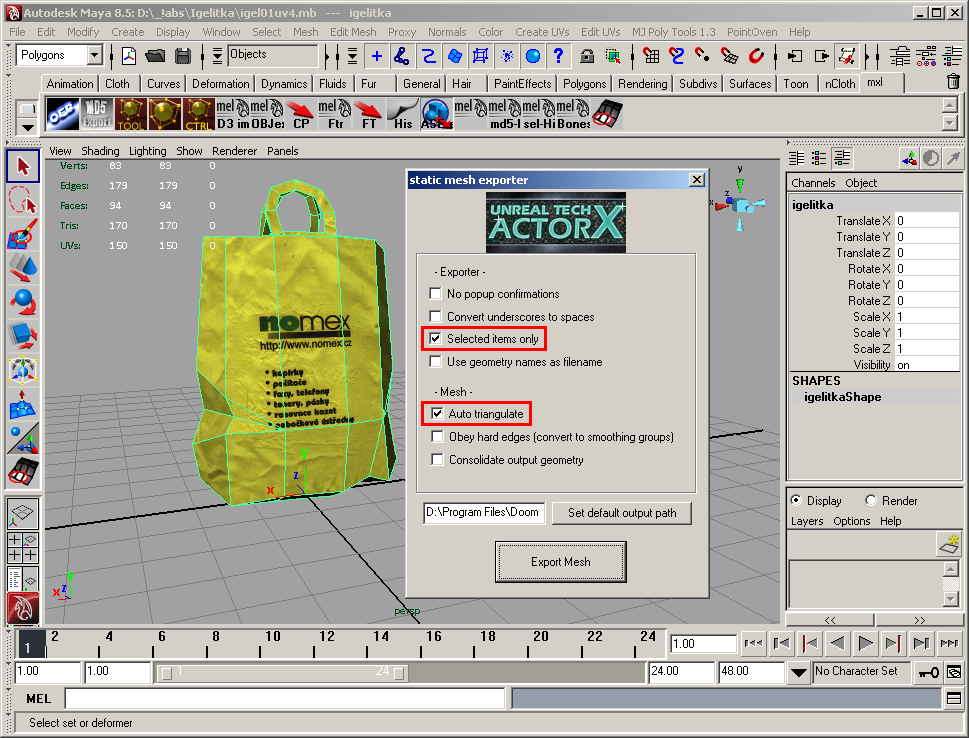Click the Move tool icon

tap(23, 268)
